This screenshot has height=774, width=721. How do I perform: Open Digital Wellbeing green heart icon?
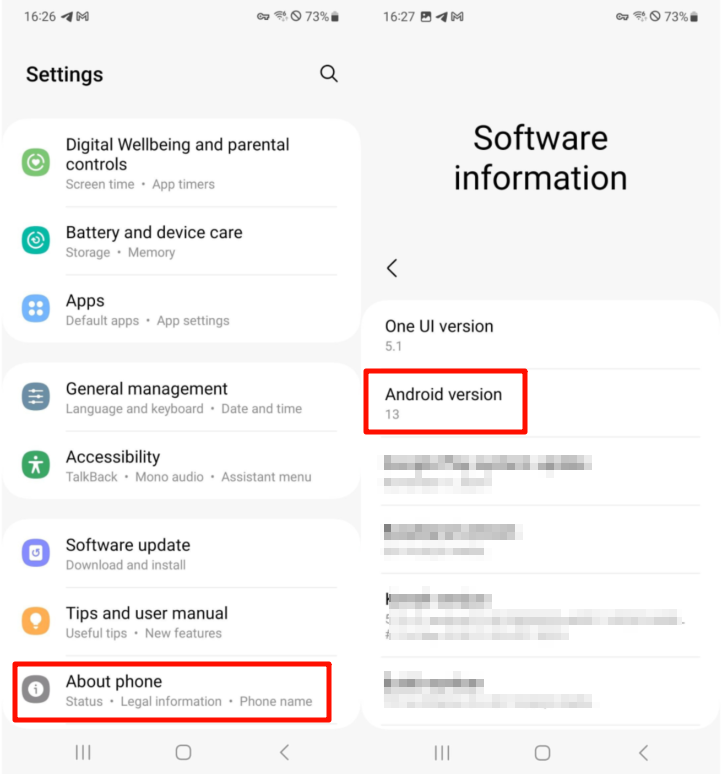pos(36,162)
